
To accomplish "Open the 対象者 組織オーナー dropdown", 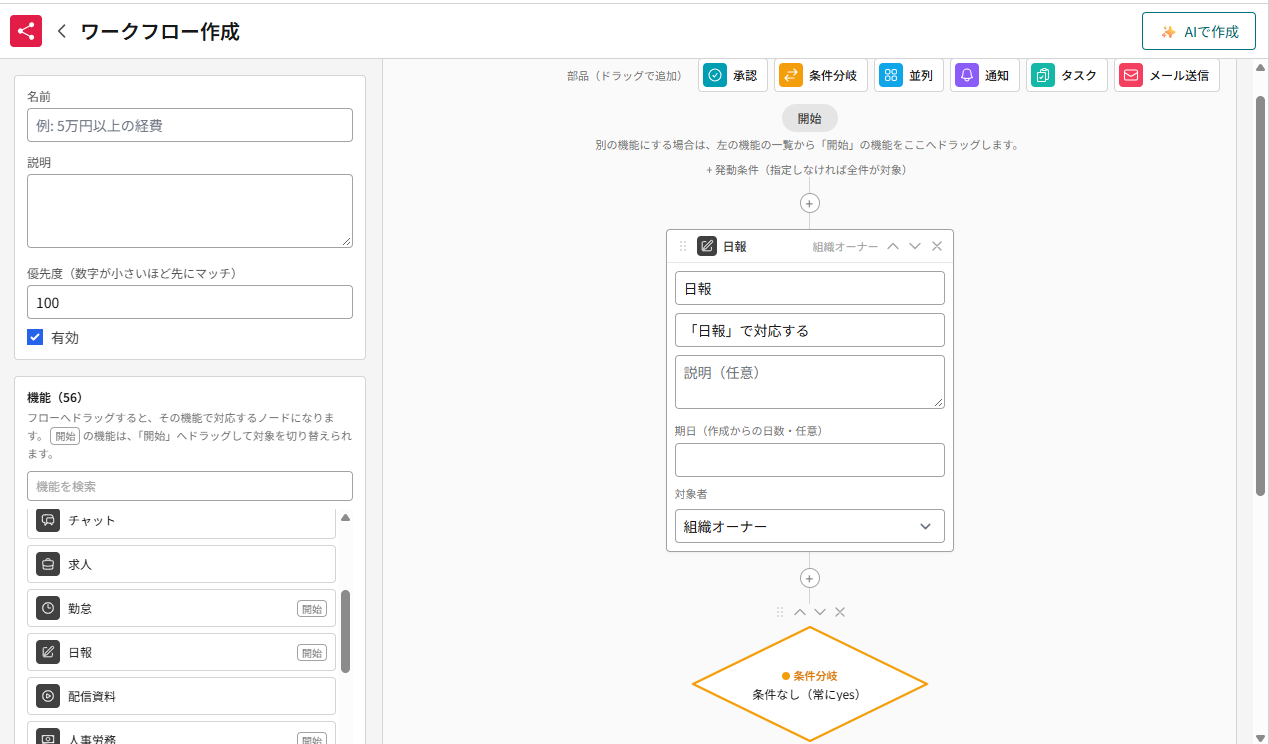I will pyautogui.click(x=810, y=526).
